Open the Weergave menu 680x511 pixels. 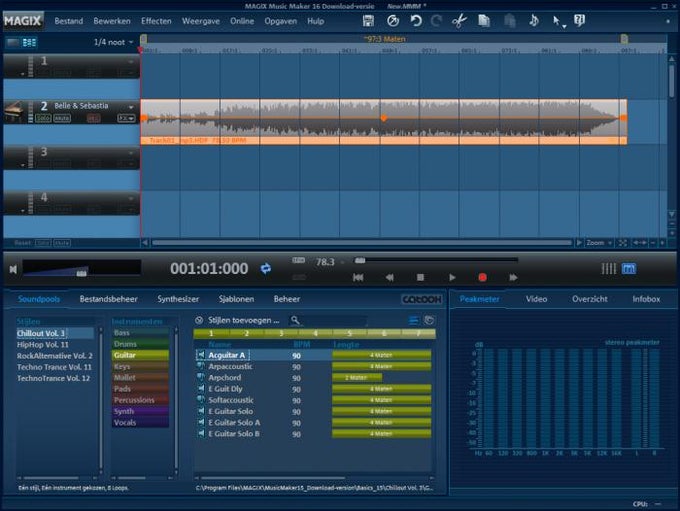coord(201,21)
